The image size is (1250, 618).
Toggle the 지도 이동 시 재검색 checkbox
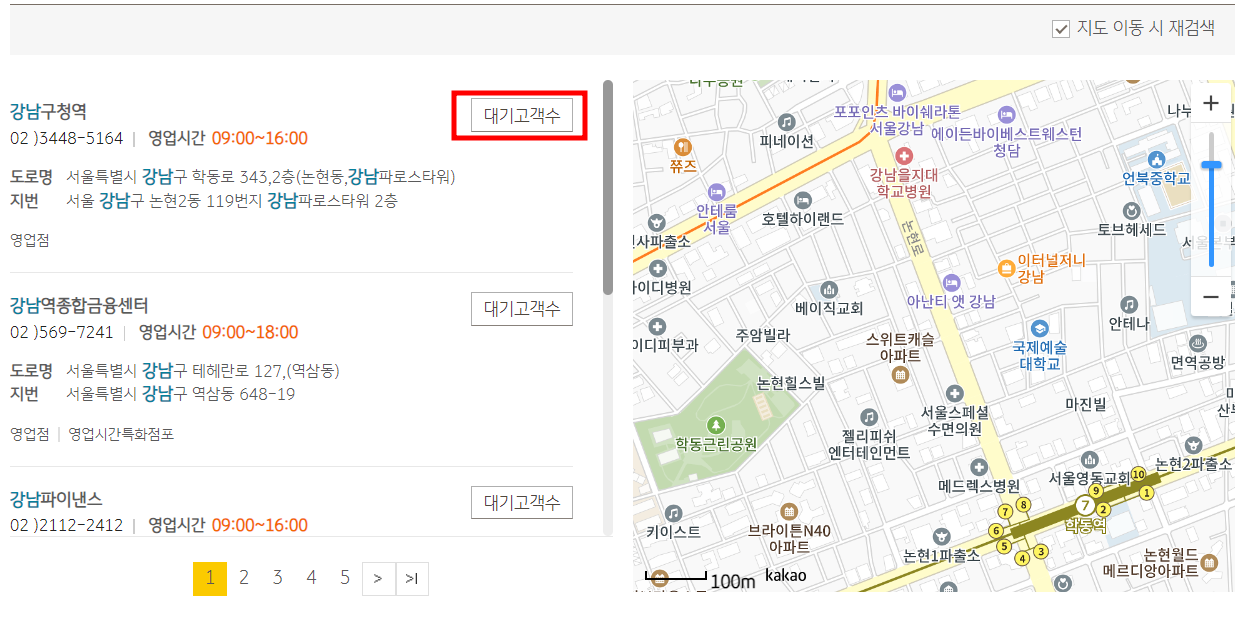click(1061, 29)
